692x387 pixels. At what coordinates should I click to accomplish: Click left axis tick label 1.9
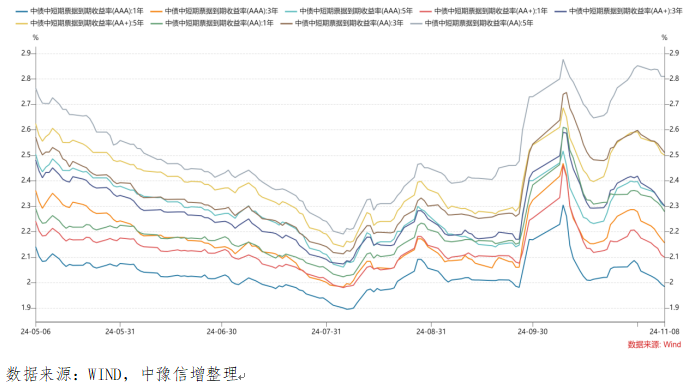coord(26,308)
